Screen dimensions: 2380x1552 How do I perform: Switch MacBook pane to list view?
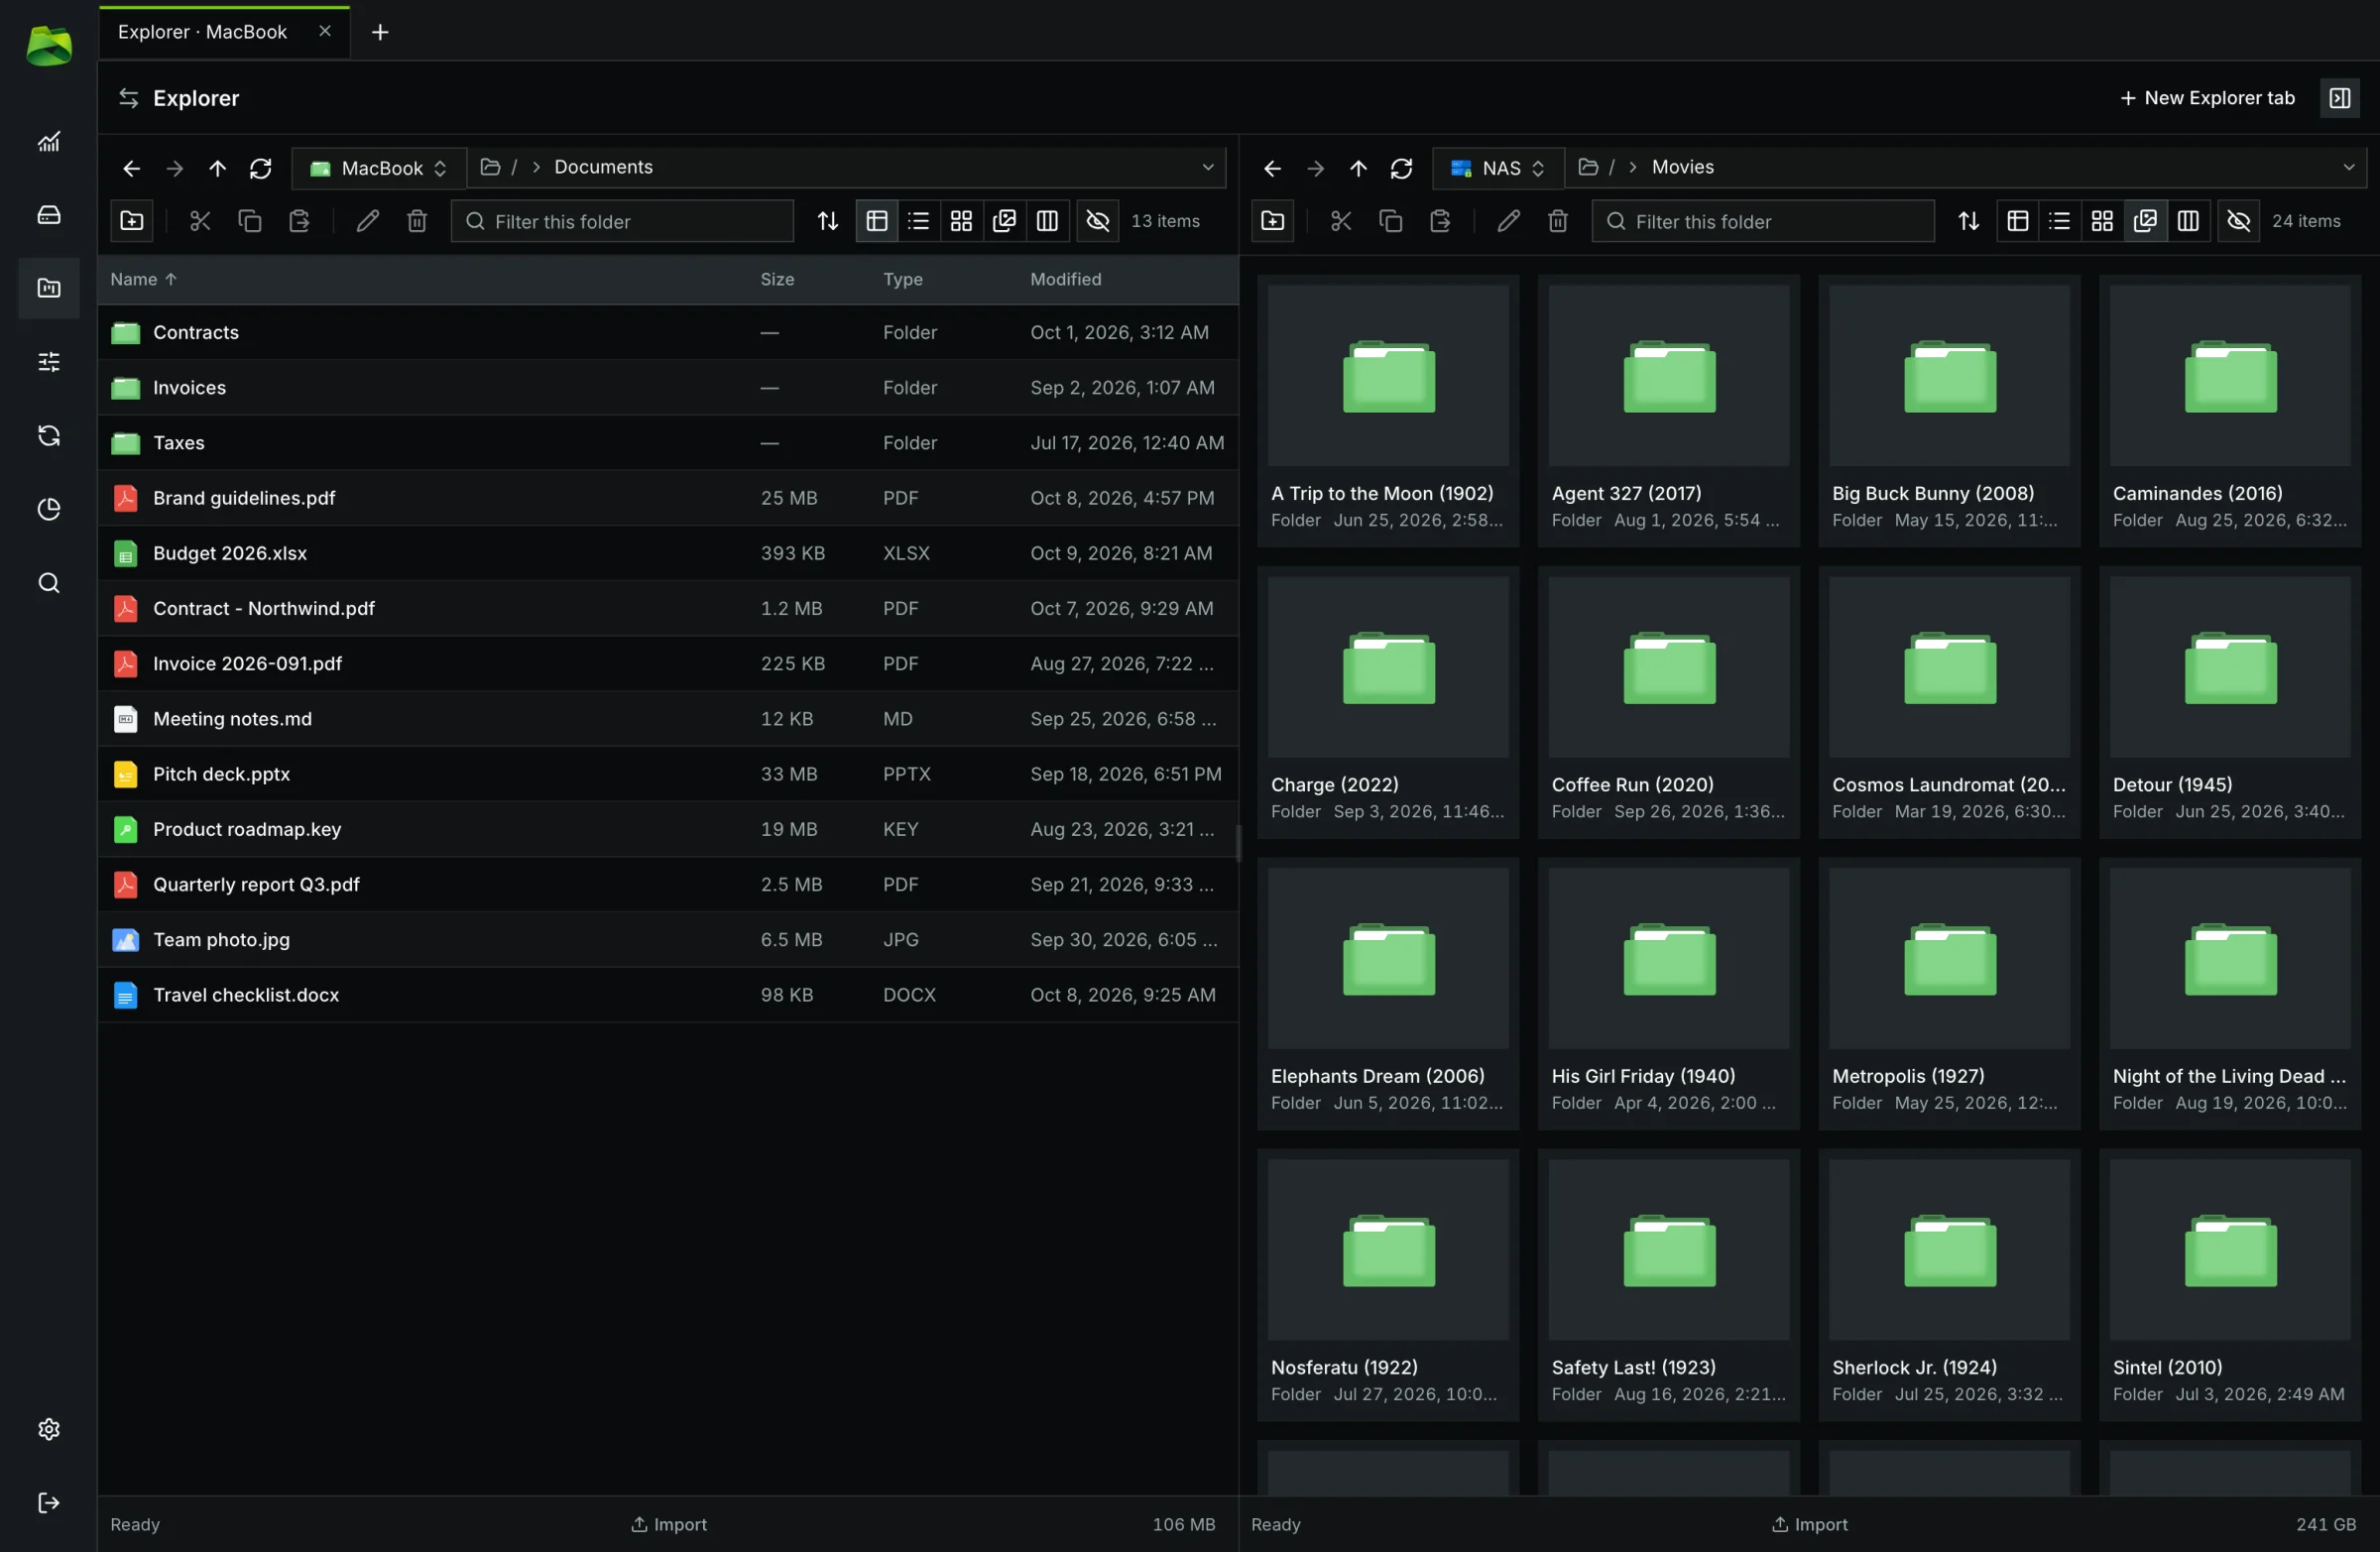(x=918, y=221)
